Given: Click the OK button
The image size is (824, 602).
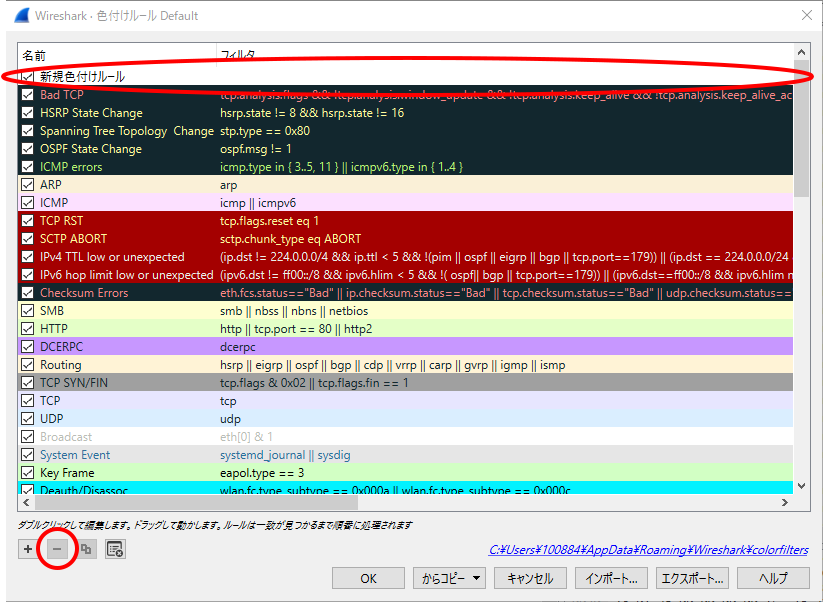Looking at the screenshot, I should (368, 578).
